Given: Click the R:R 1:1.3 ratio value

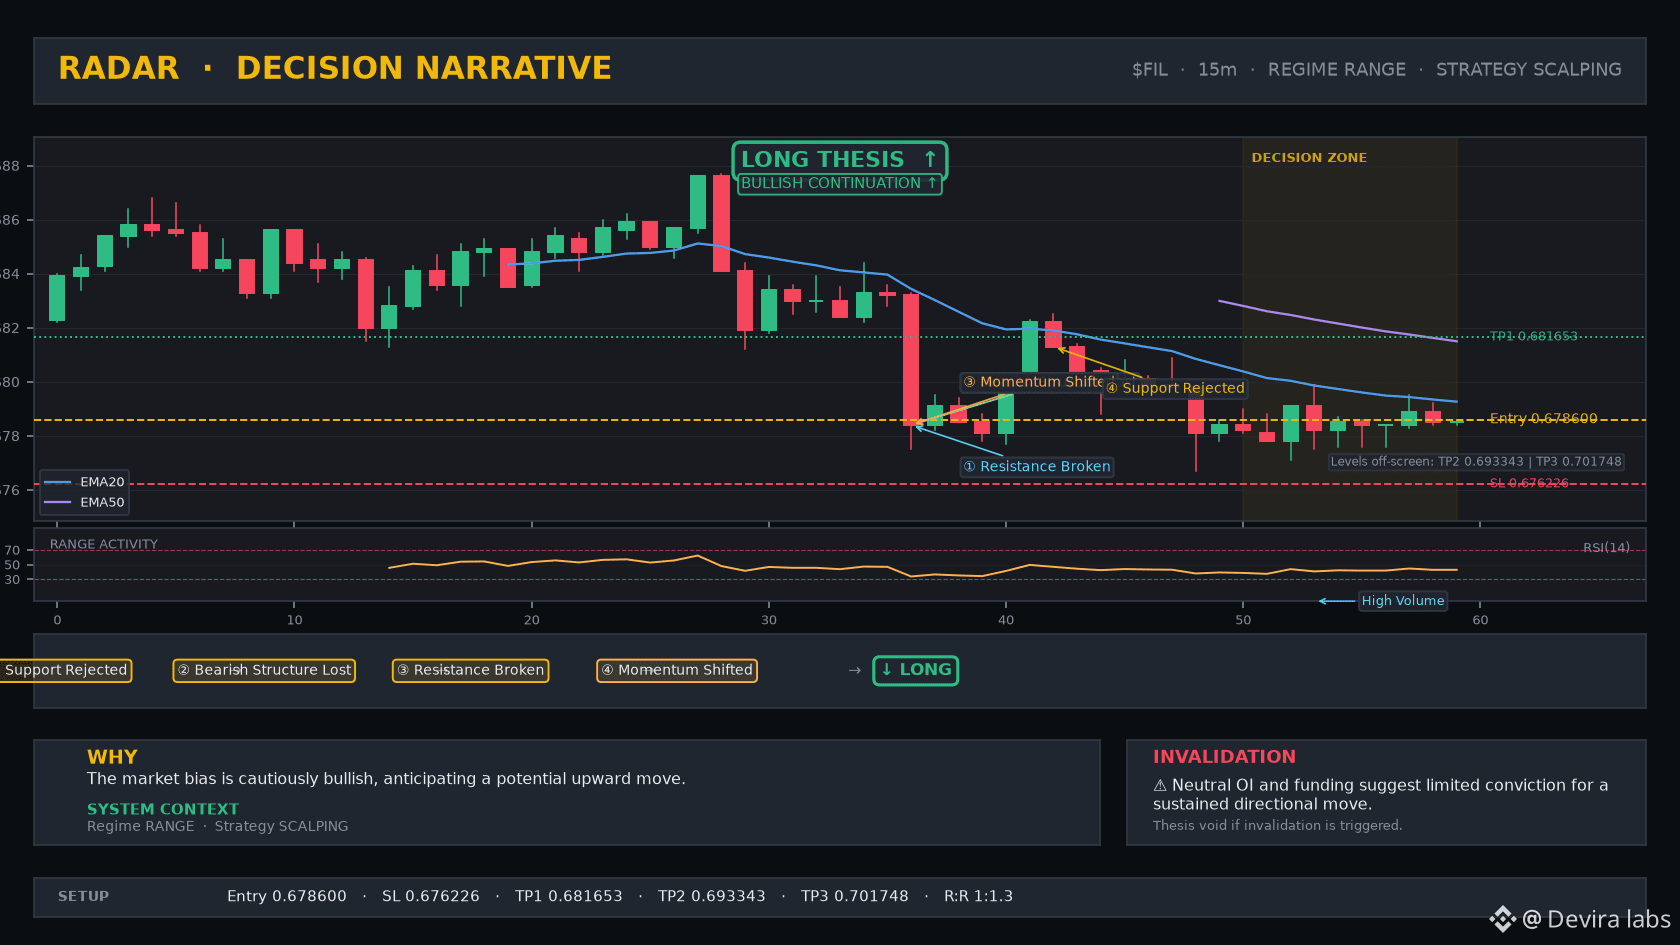Looking at the screenshot, I should (979, 896).
